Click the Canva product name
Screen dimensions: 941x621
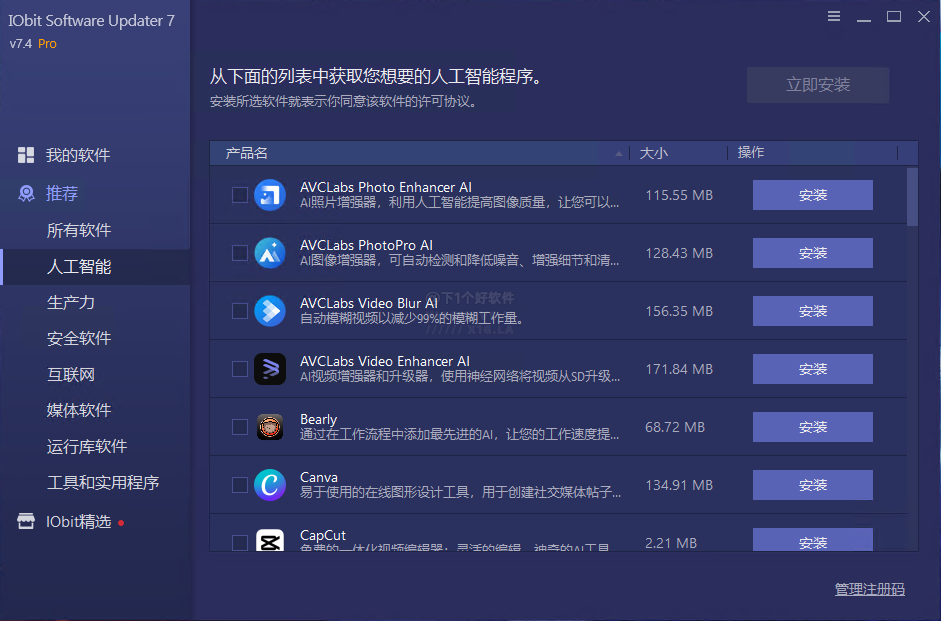point(319,477)
